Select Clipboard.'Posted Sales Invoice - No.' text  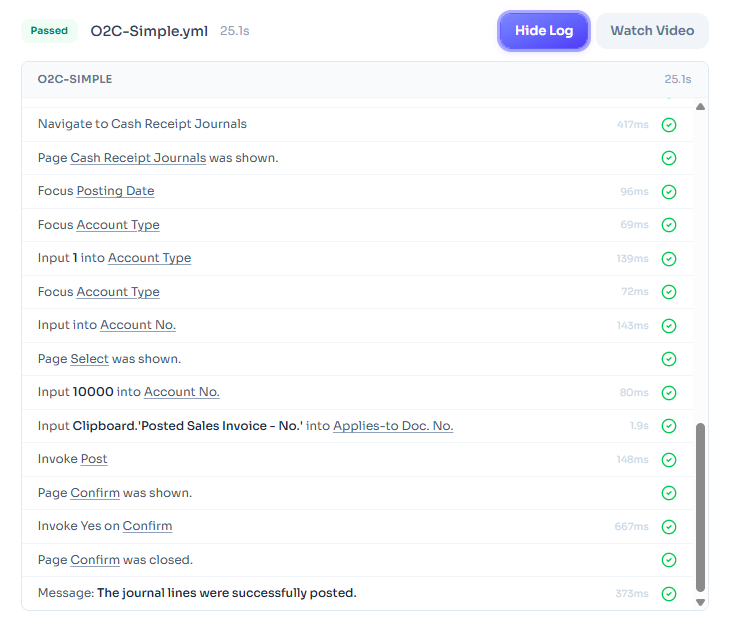[188, 426]
